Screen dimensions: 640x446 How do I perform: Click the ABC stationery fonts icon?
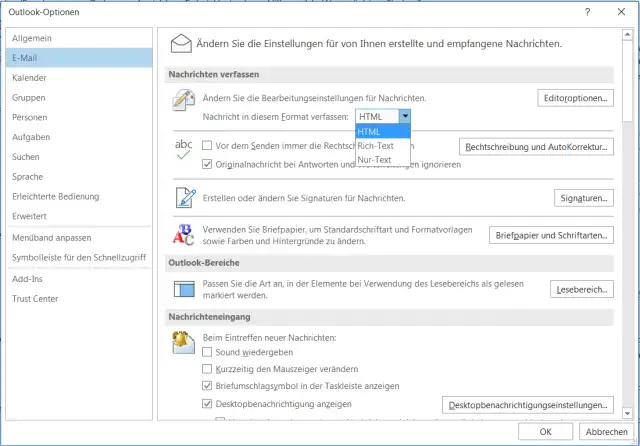coord(183,235)
